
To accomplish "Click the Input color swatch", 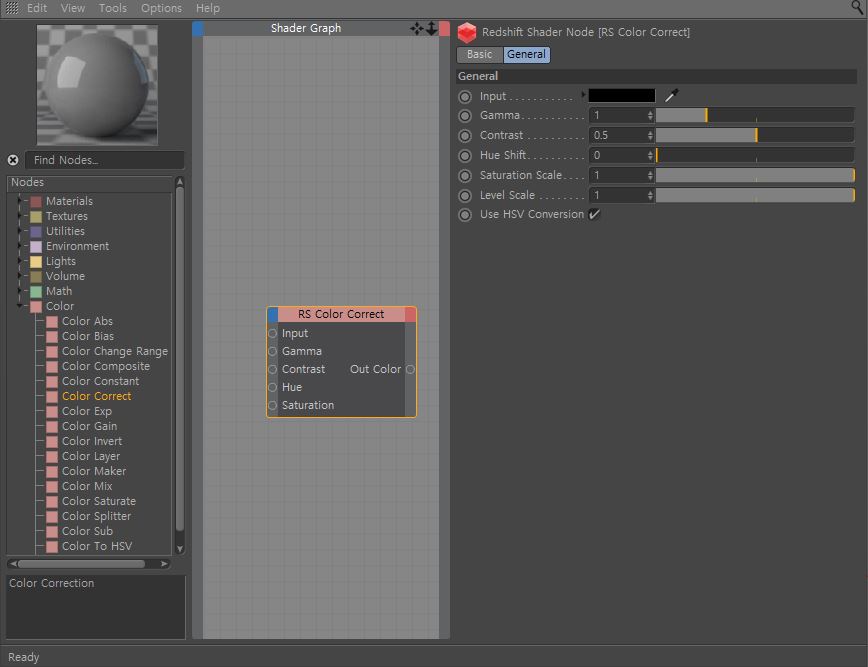I will click(x=622, y=95).
